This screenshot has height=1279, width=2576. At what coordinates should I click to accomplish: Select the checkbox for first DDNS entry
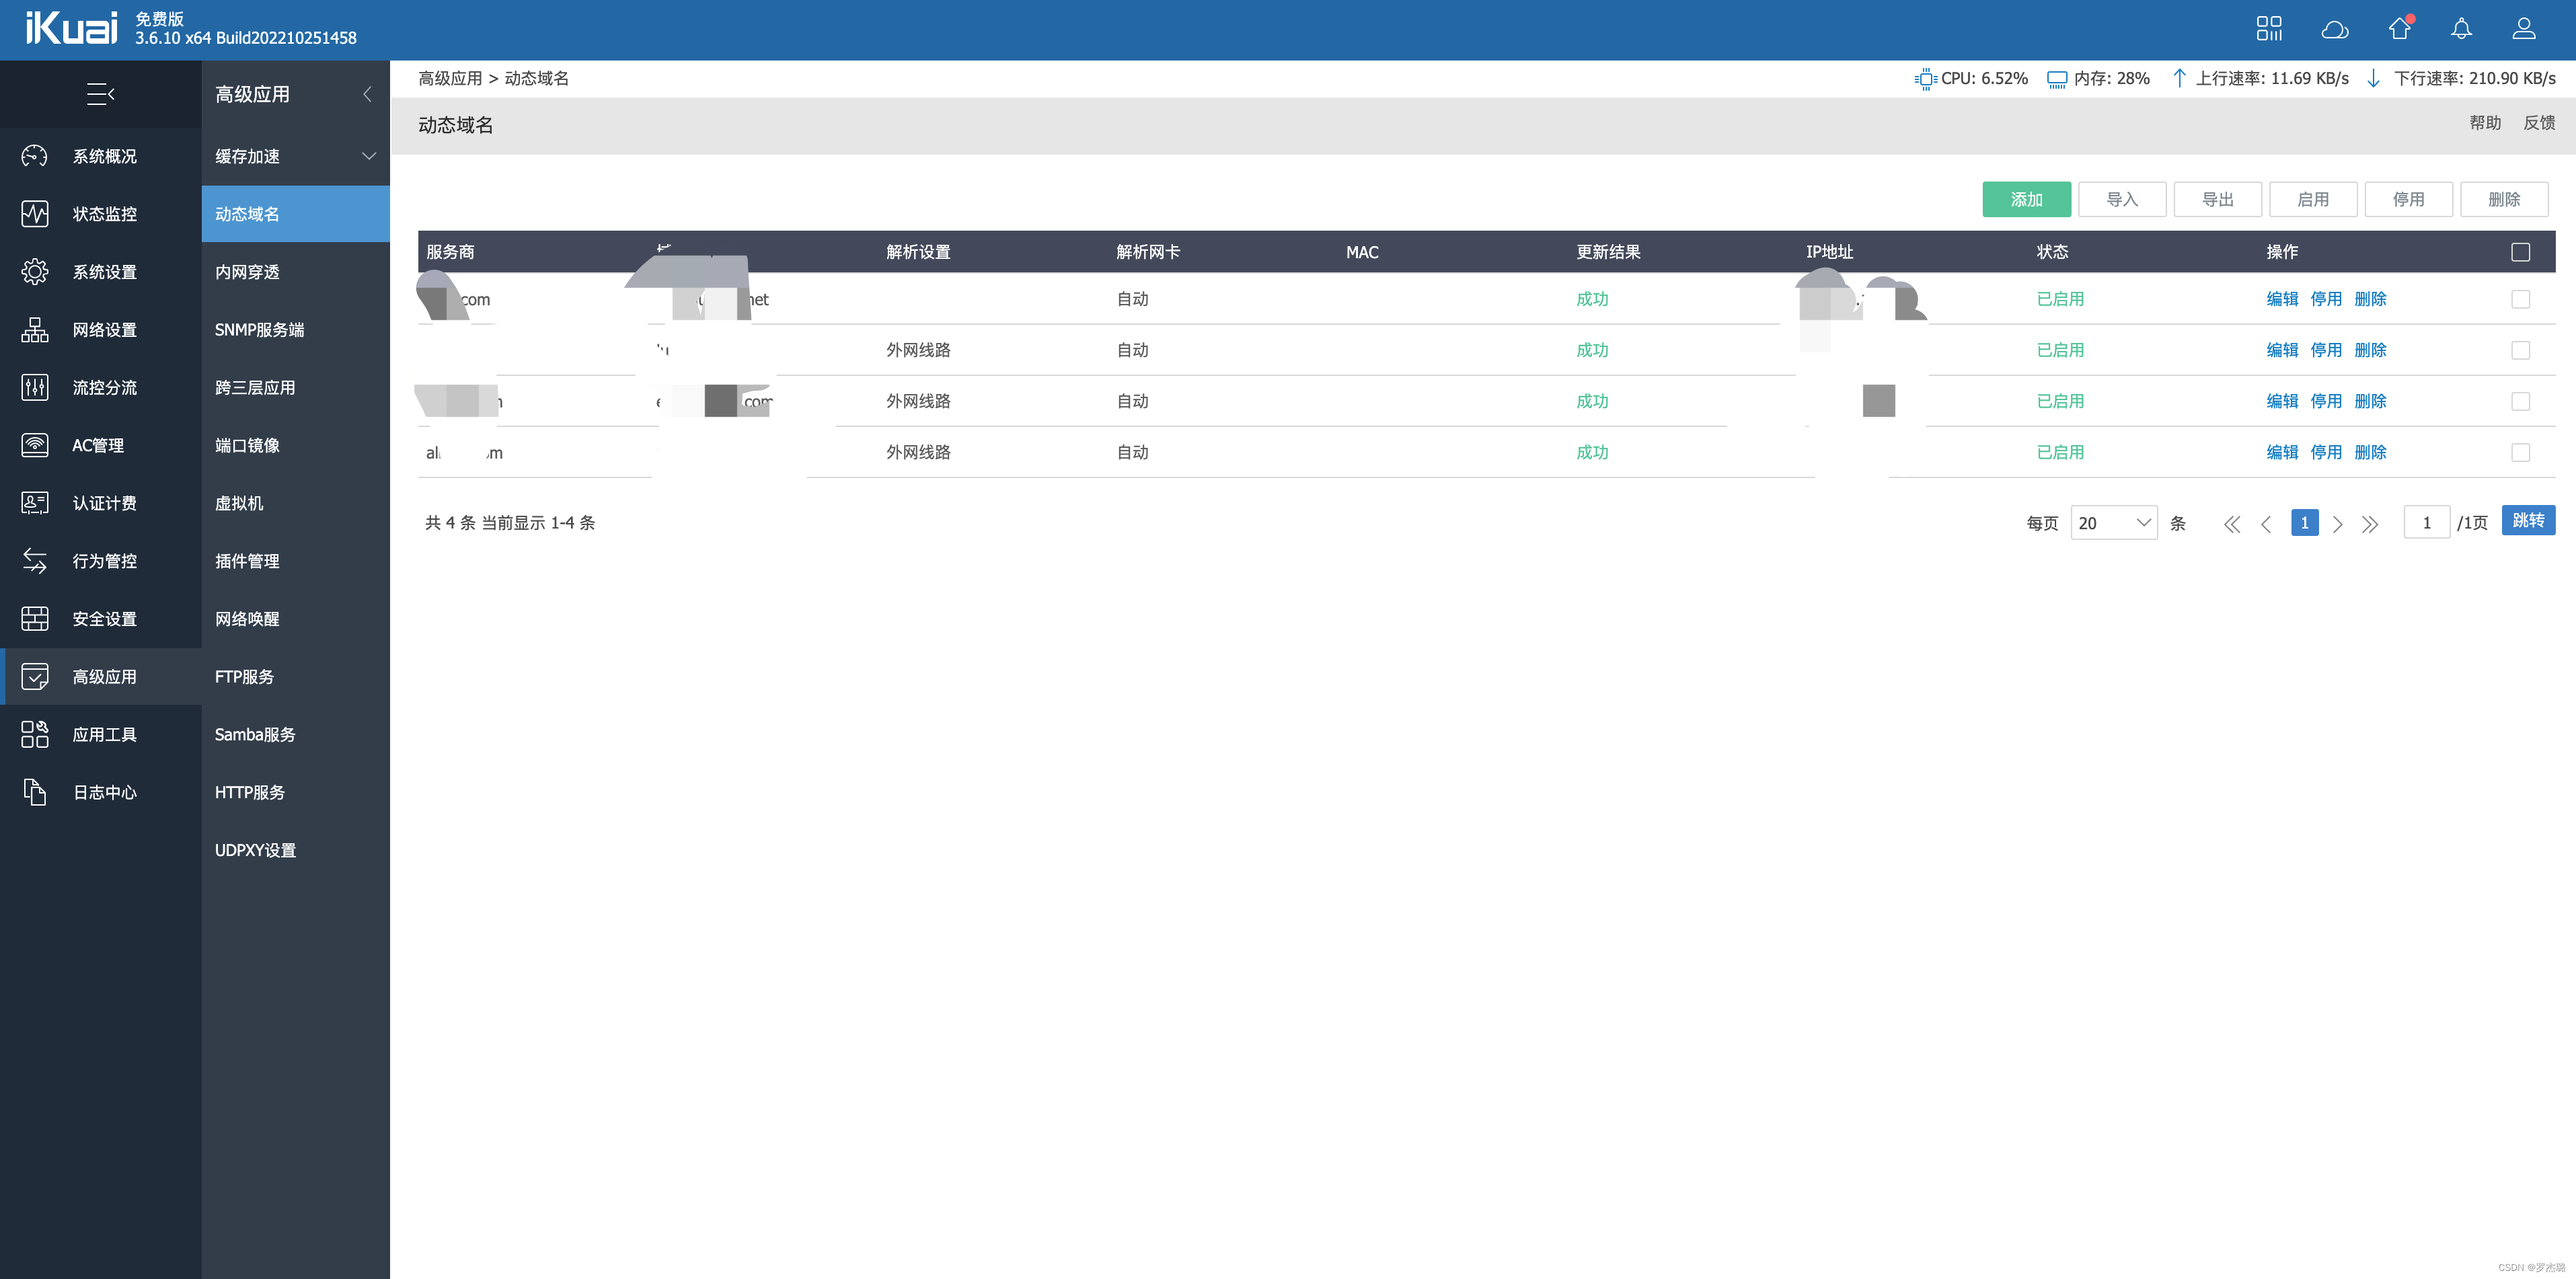(2522, 299)
